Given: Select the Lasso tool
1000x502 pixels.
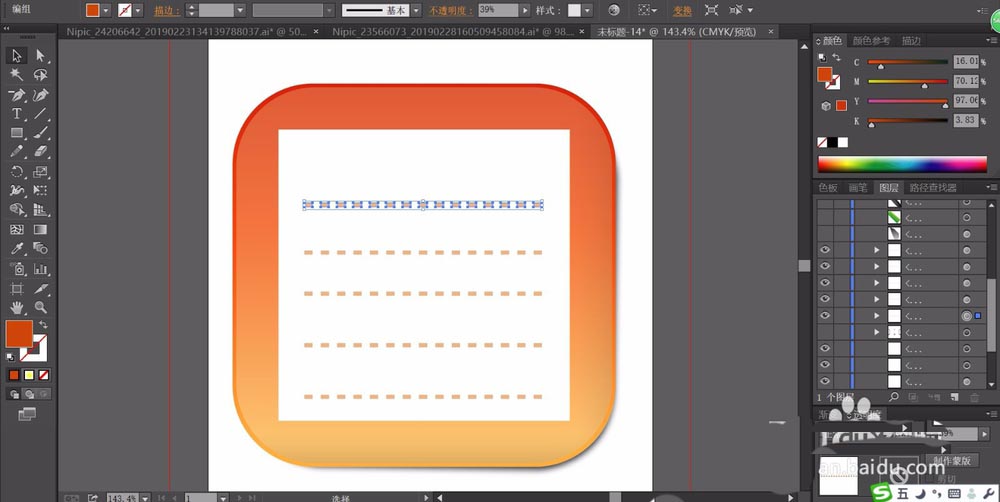Looking at the screenshot, I should [40, 75].
